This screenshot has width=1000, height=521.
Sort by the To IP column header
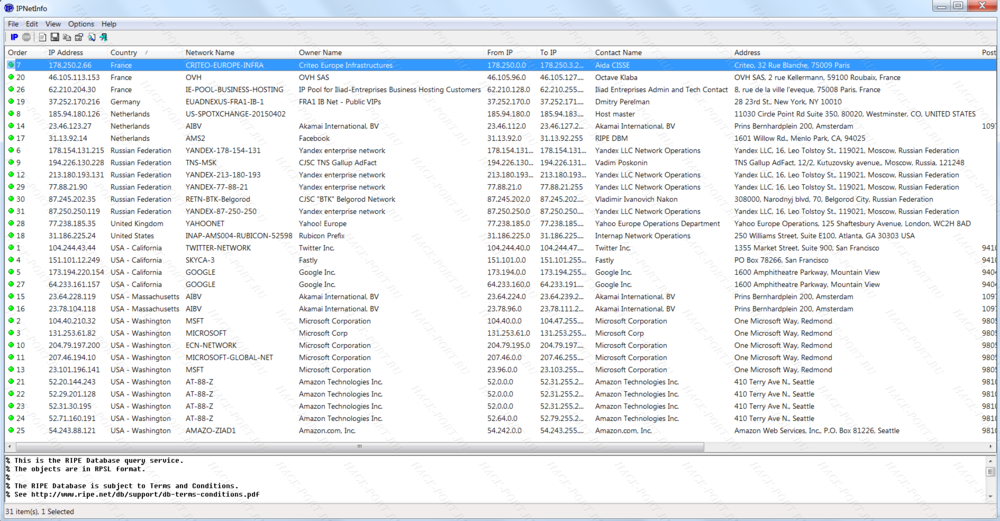[564, 52]
